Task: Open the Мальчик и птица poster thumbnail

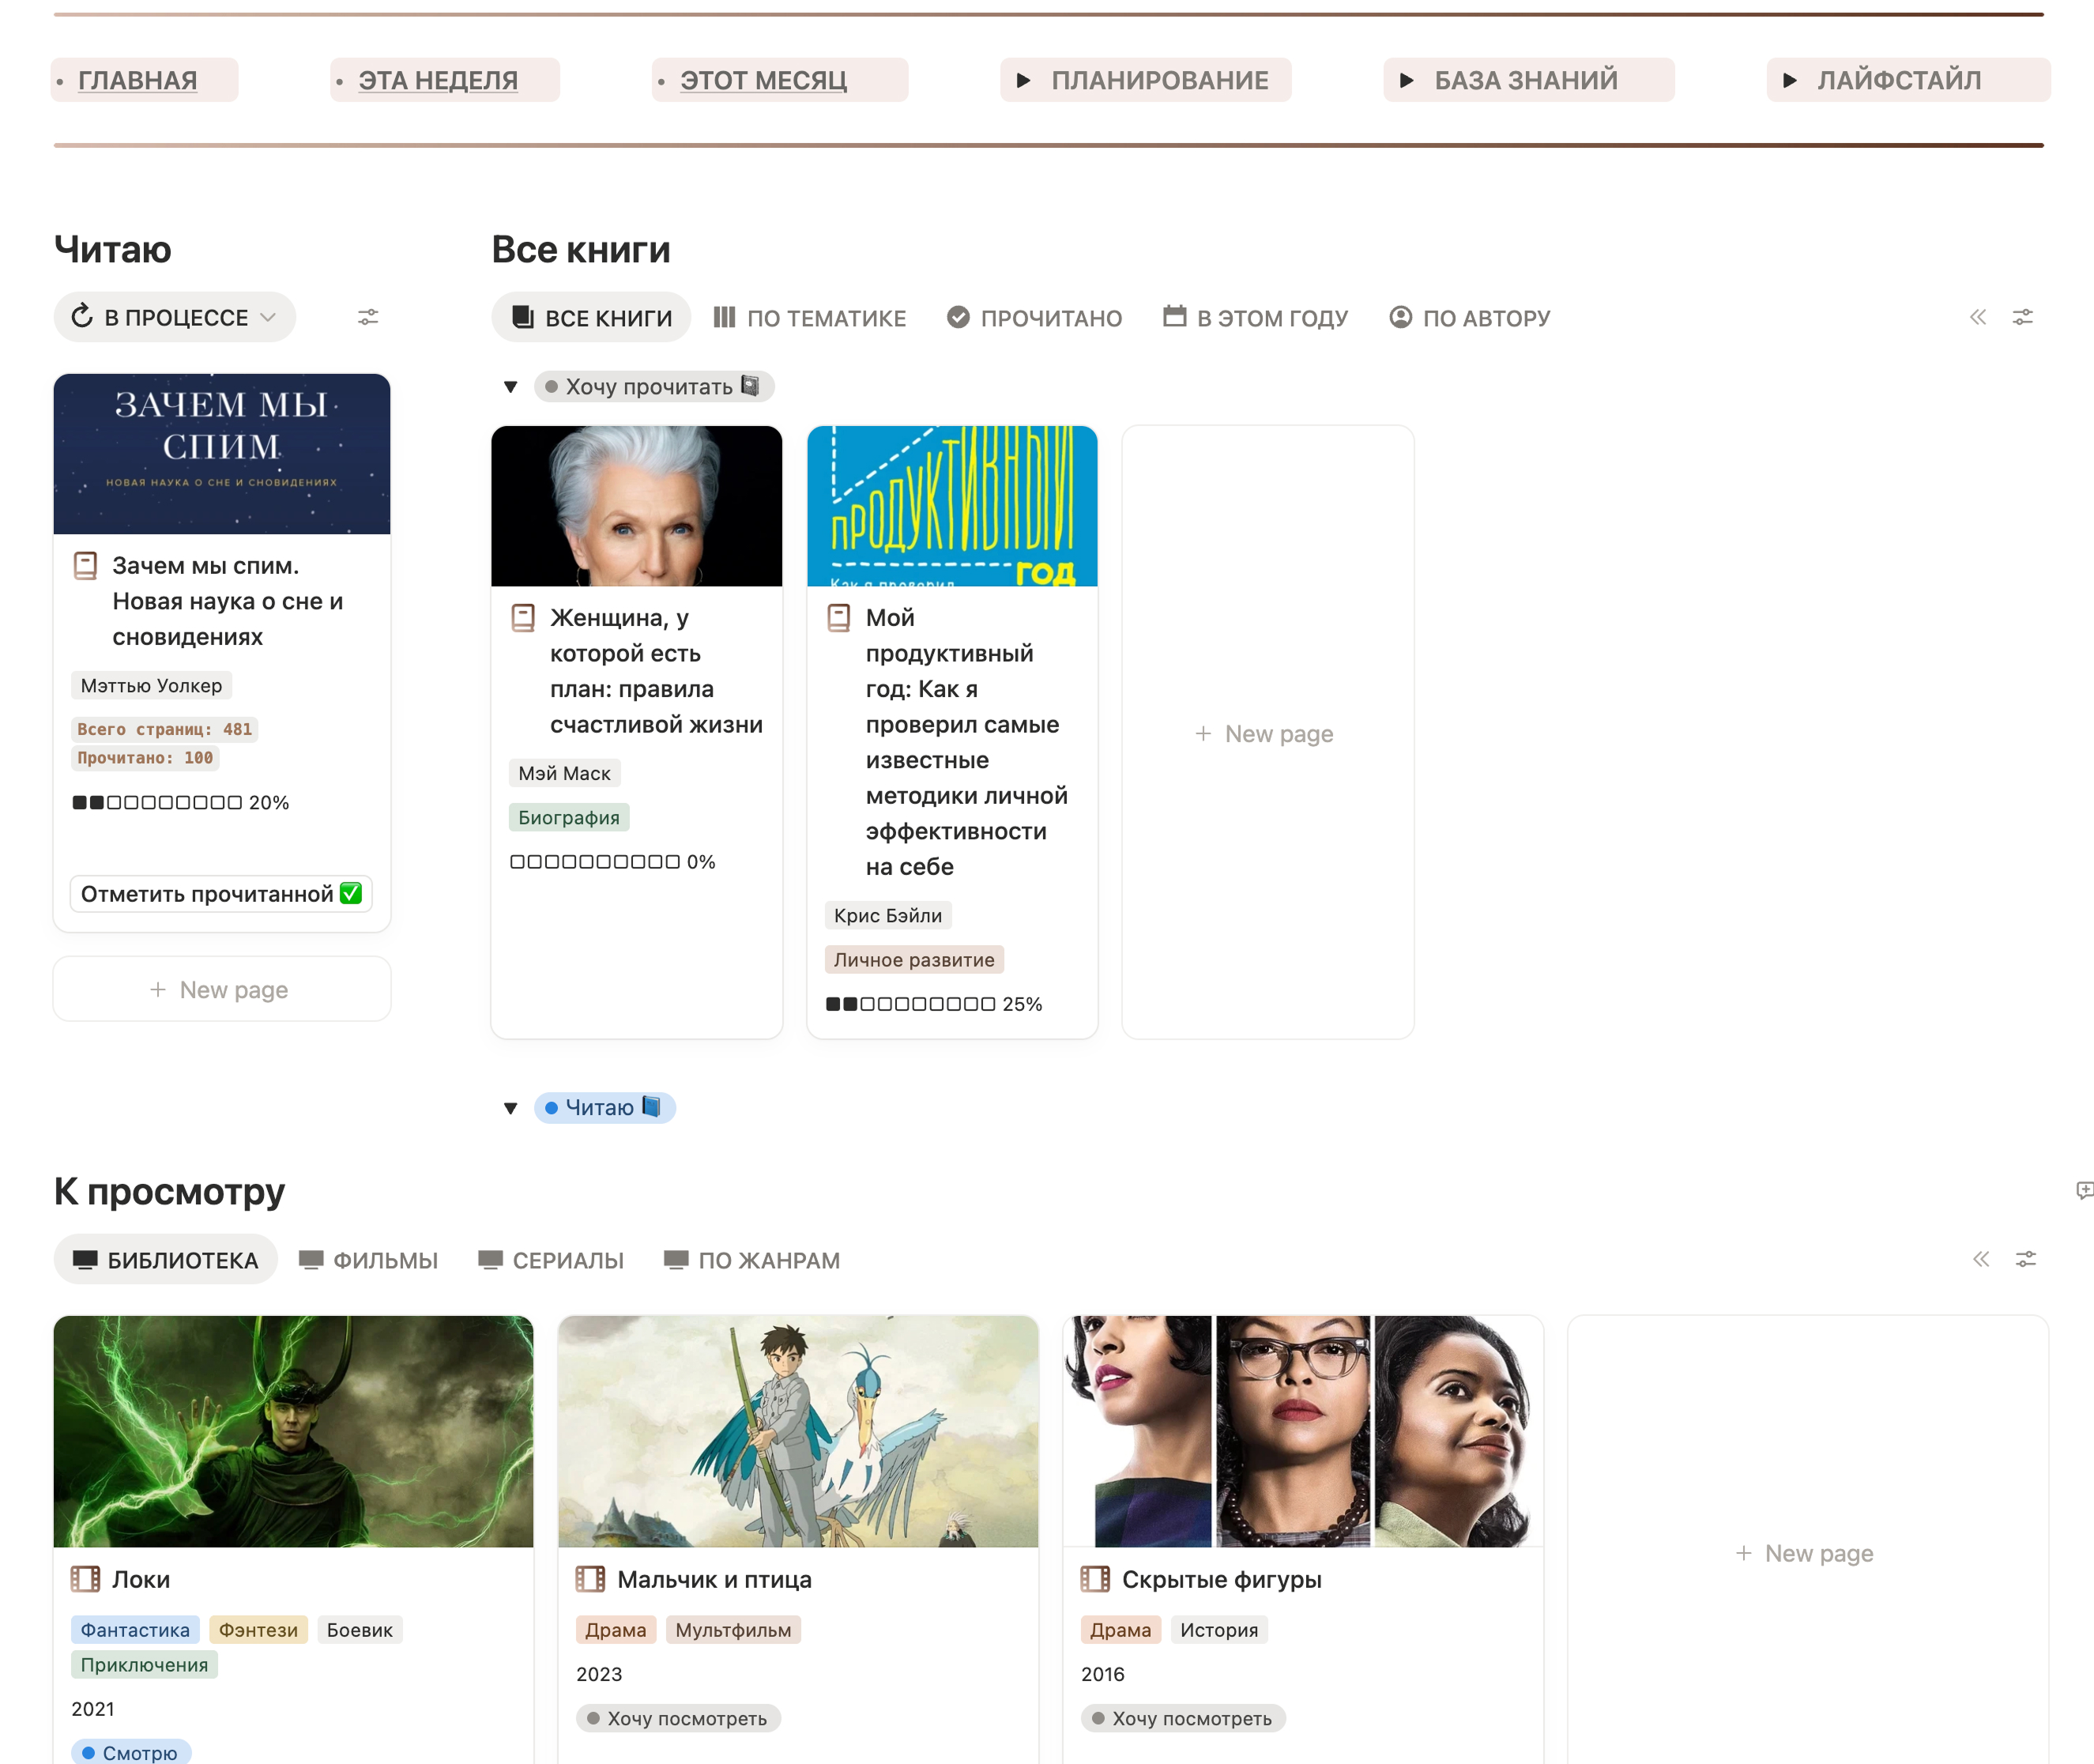Action: (798, 1431)
